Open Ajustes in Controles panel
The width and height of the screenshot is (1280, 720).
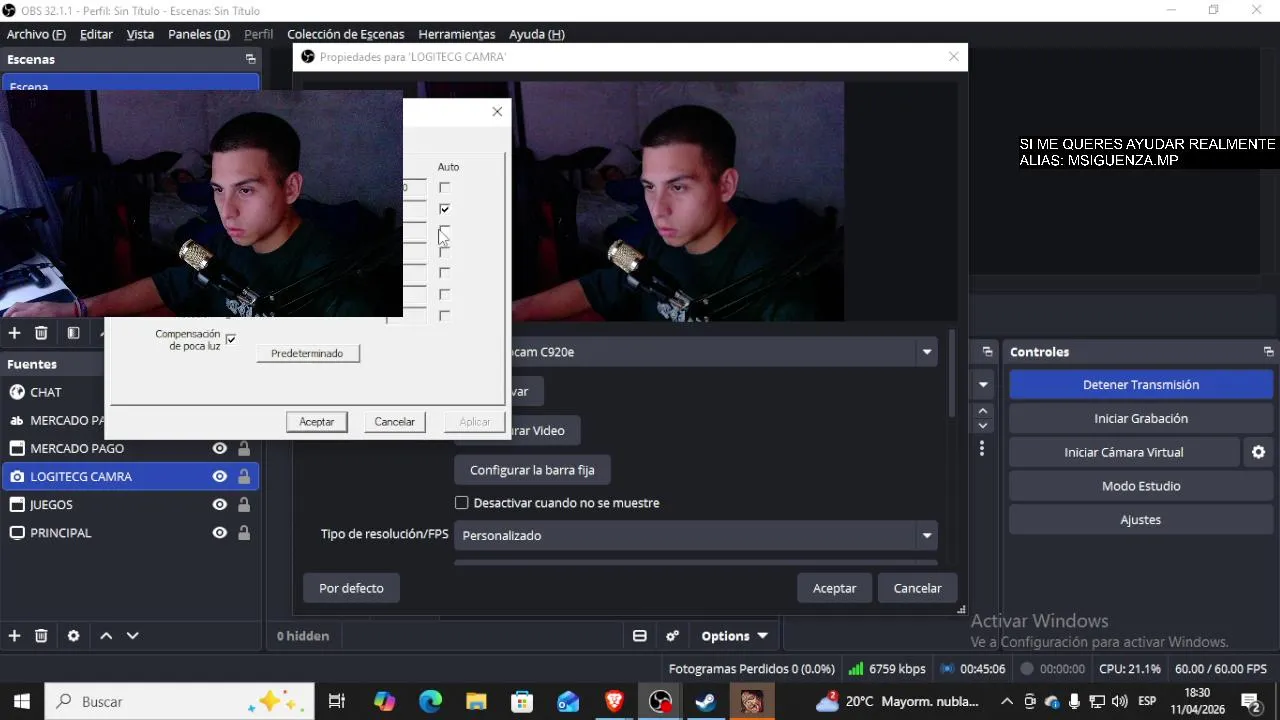pyautogui.click(x=1141, y=520)
